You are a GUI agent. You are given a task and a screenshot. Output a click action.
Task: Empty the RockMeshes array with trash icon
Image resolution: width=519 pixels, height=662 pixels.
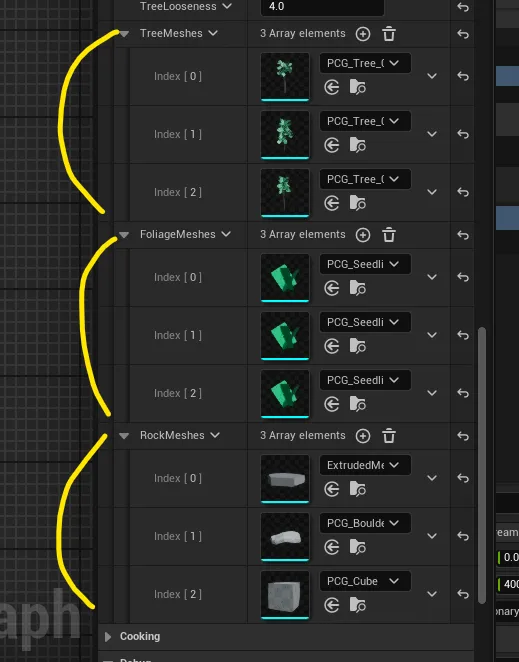click(389, 436)
